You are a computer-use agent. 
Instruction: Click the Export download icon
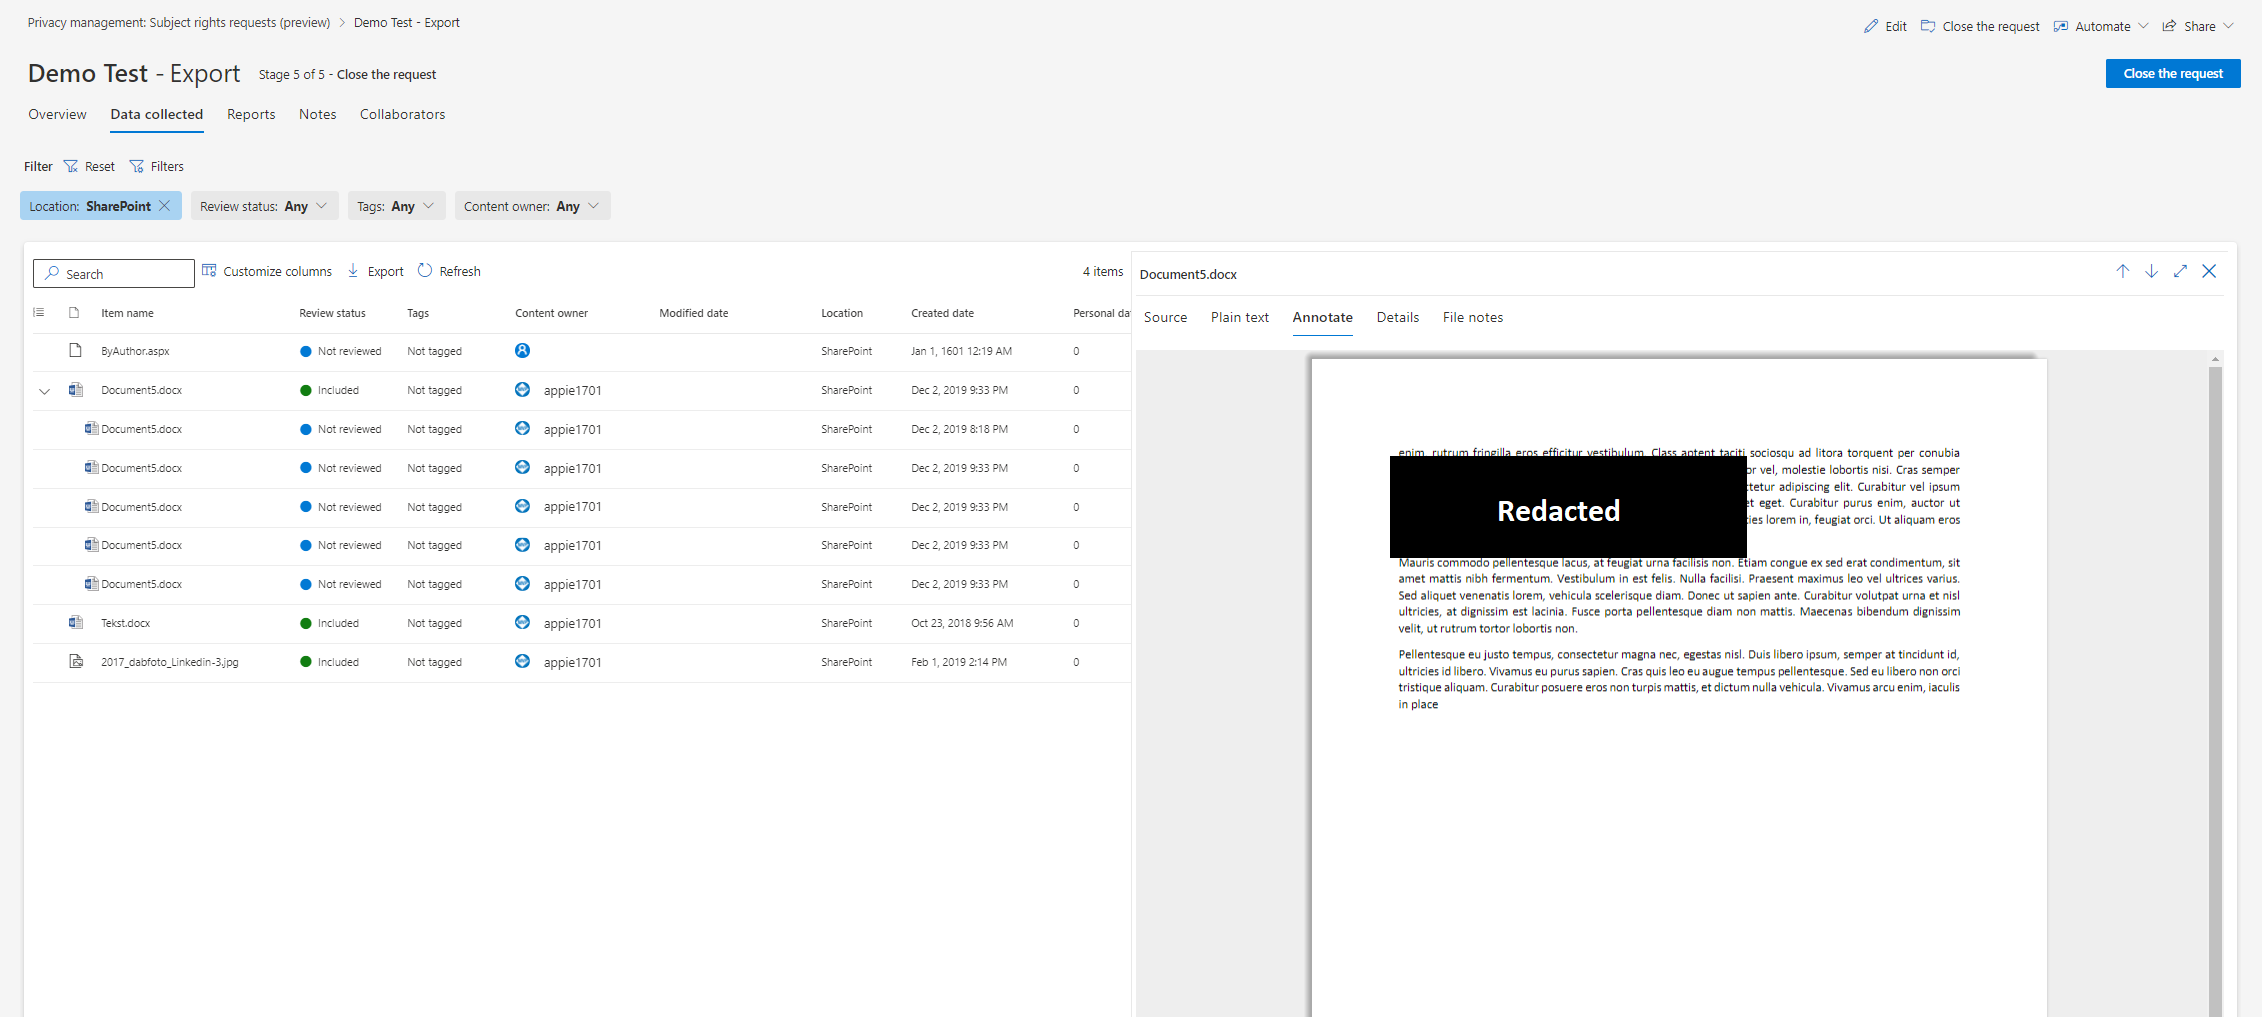click(x=353, y=271)
